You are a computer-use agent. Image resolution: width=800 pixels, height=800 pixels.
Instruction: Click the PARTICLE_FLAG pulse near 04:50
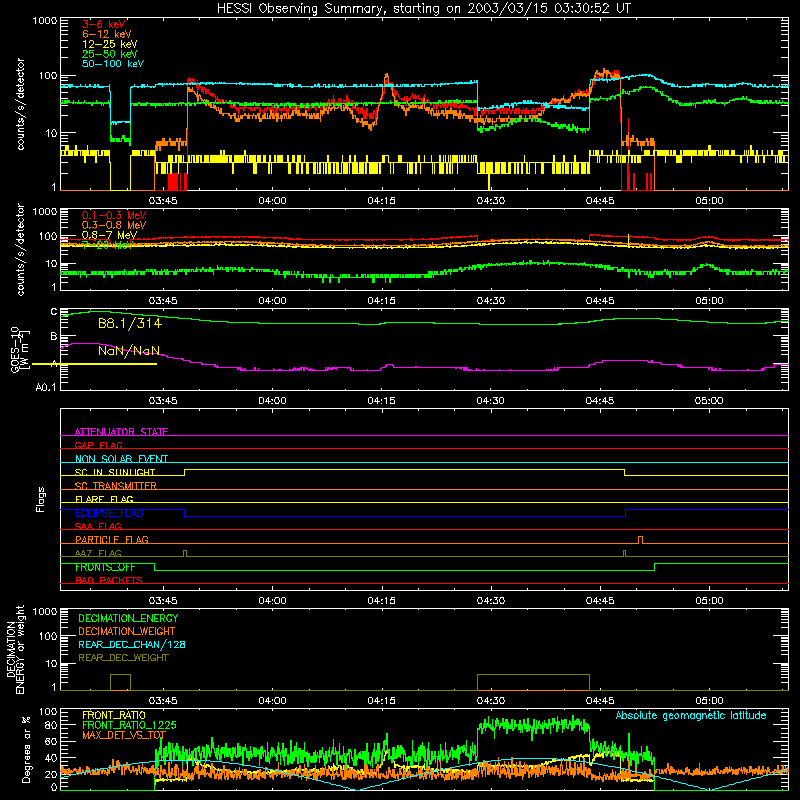pos(640,540)
